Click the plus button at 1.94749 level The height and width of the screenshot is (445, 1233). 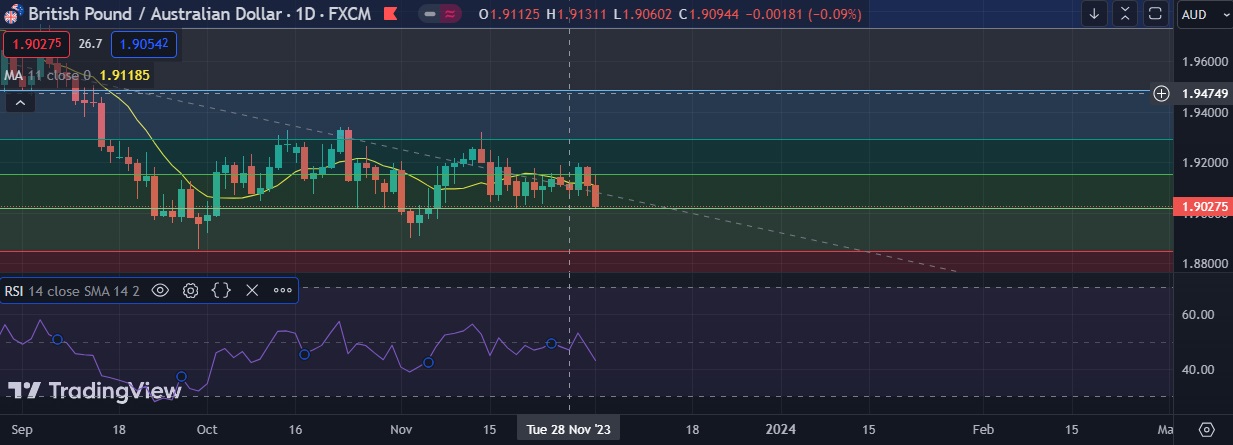pos(1161,93)
